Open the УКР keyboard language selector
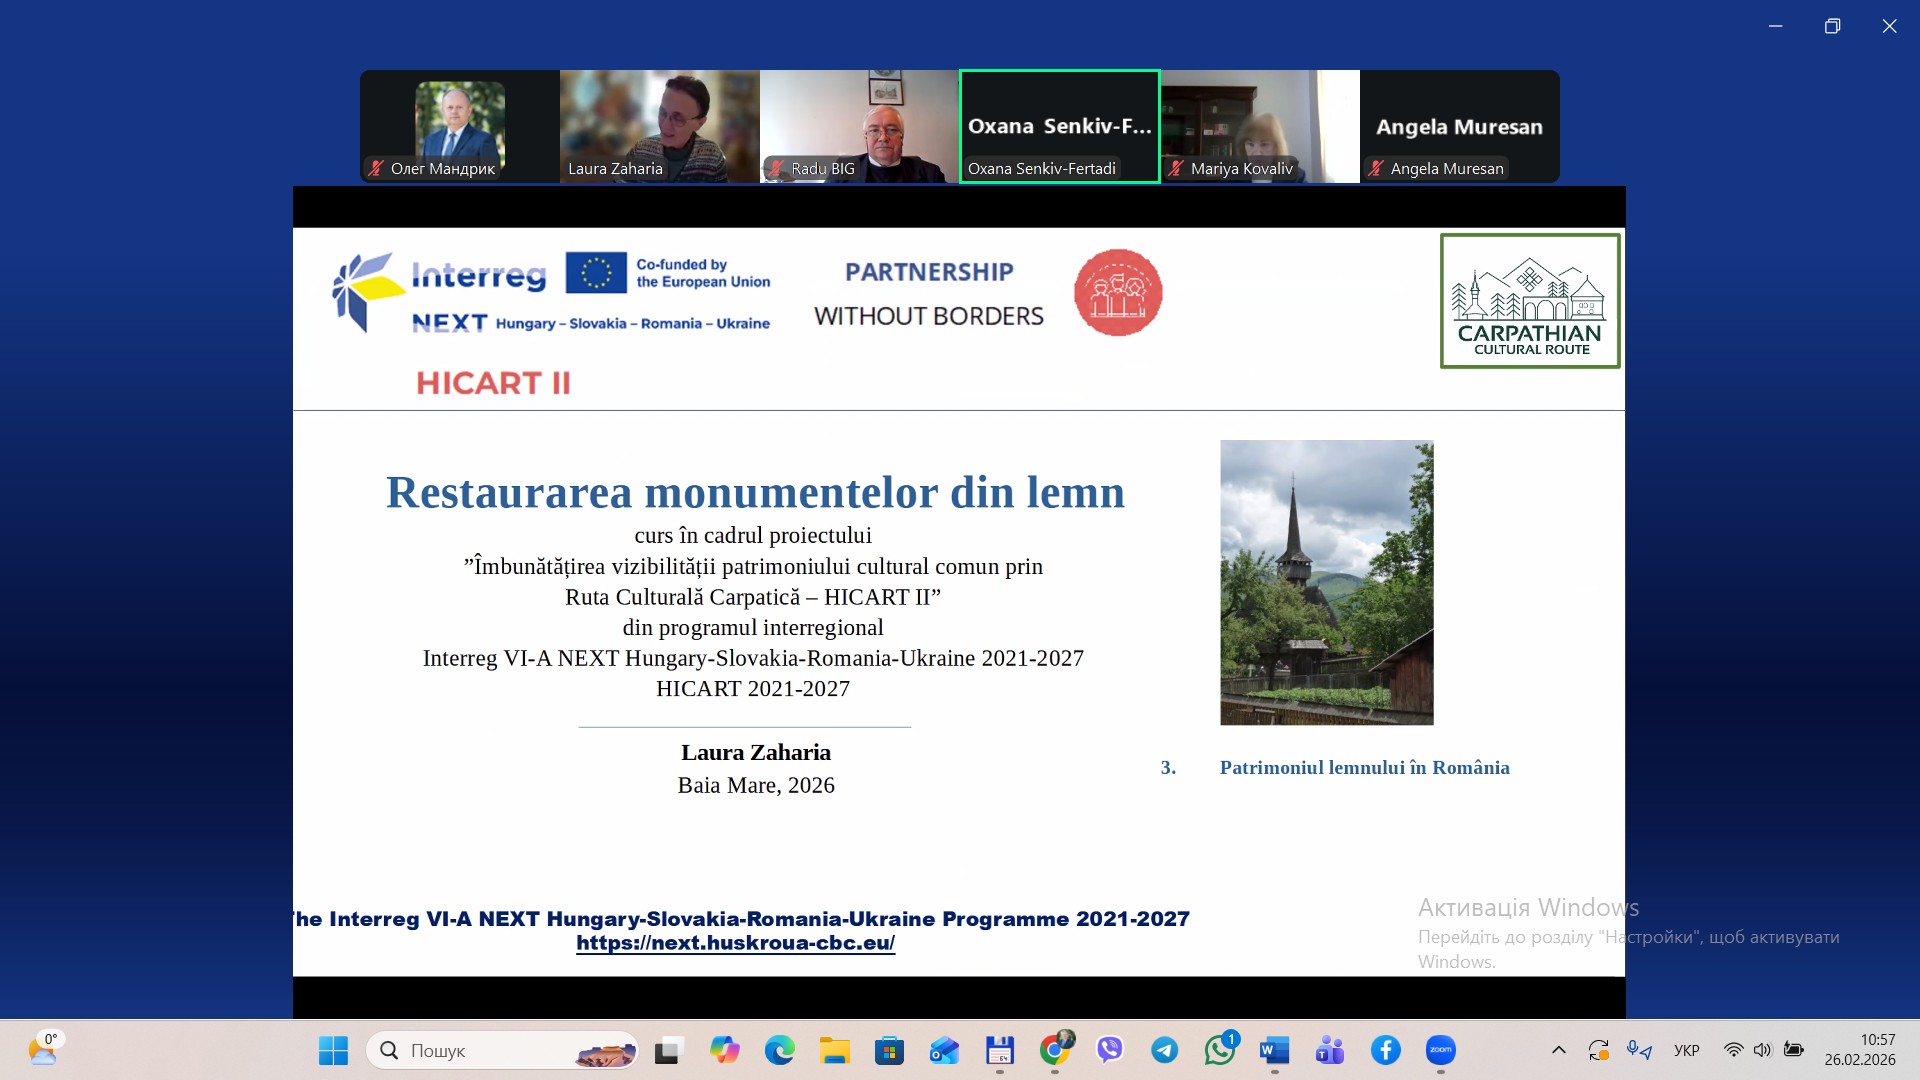Screen dimensions: 1920x1080 [1686, 1050]
